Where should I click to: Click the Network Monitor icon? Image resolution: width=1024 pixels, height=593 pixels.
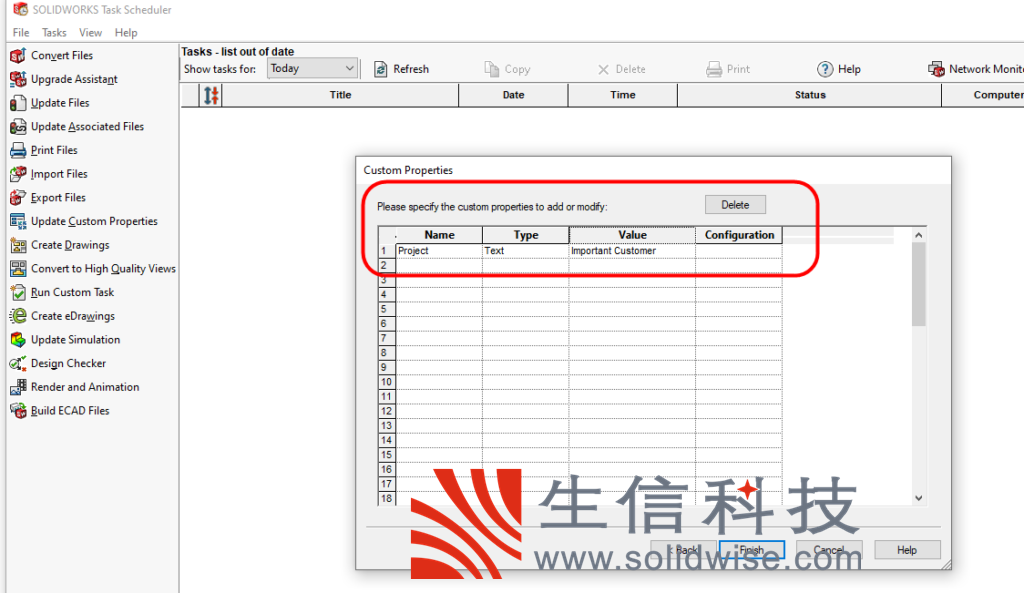pos(936,69)
